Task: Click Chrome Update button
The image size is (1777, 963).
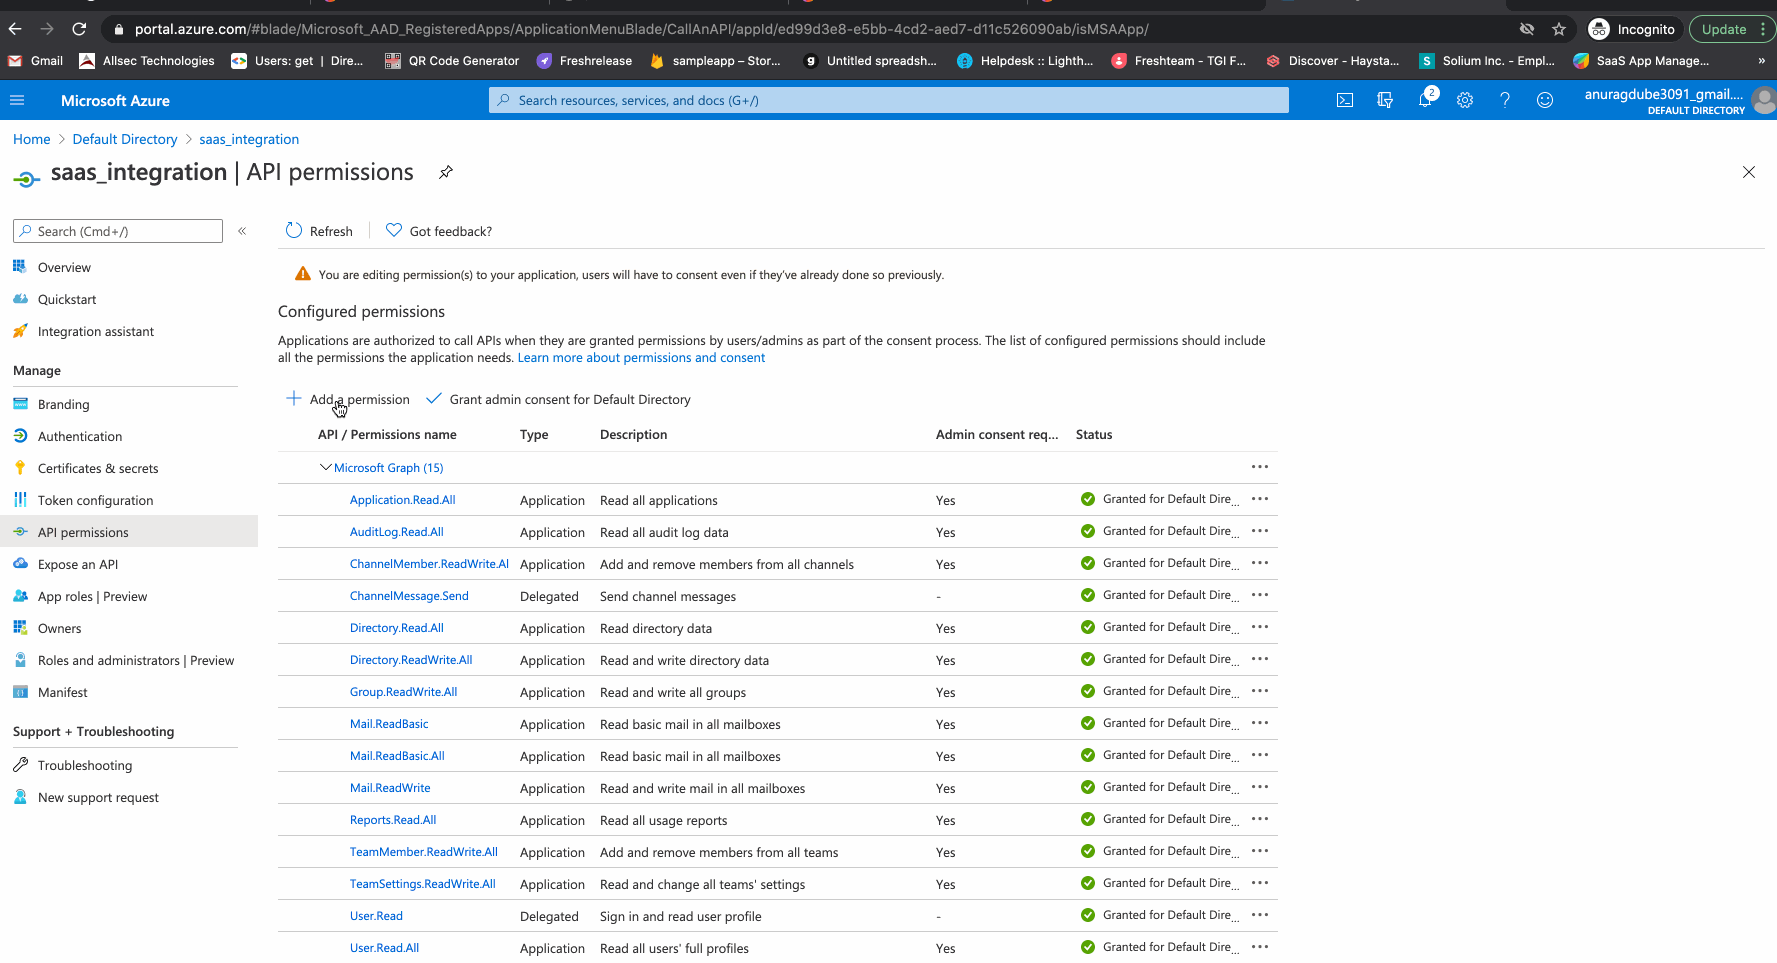Action: pos(1731,29)
